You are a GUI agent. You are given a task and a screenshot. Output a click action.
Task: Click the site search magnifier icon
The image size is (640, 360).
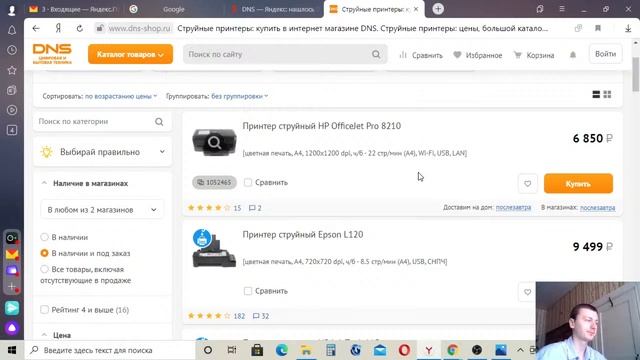coord(376,54)
